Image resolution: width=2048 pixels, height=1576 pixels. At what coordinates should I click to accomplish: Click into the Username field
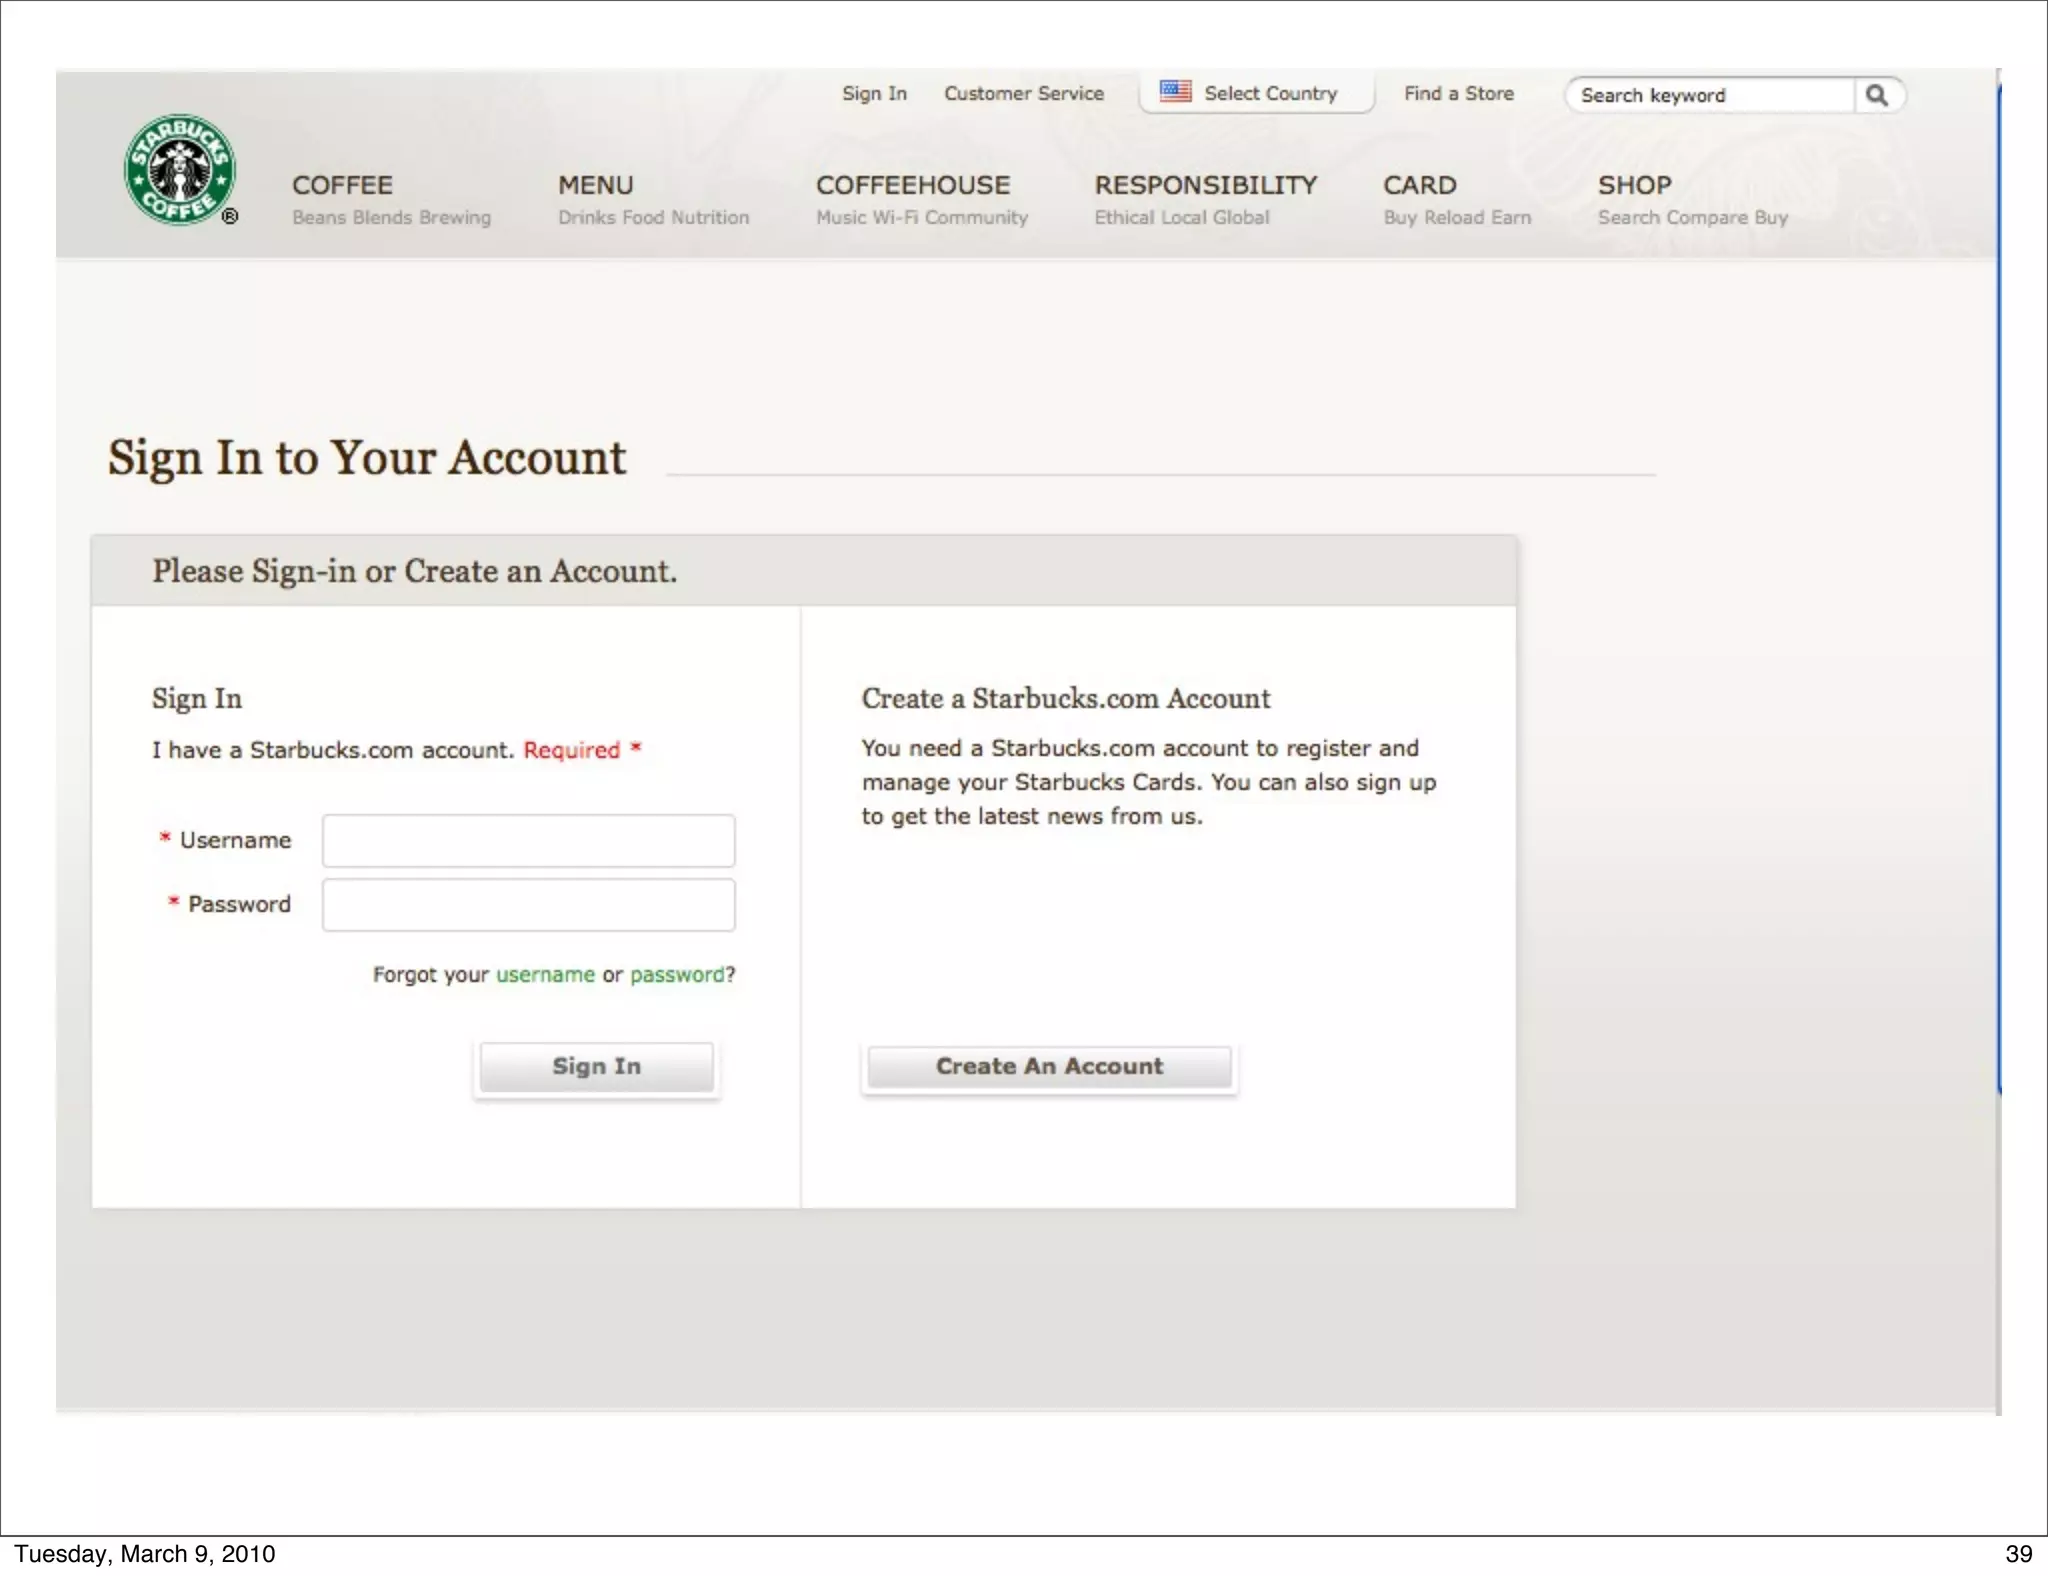528,840
